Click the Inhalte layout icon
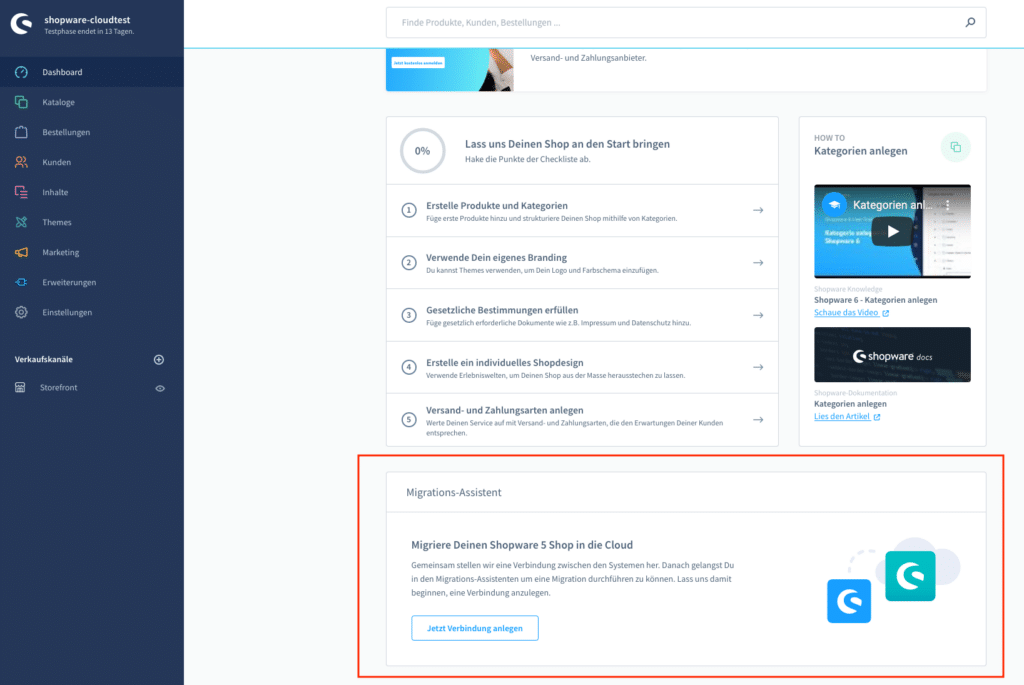1024x685 pixels. pyautogui.click(x=22, y=192)
